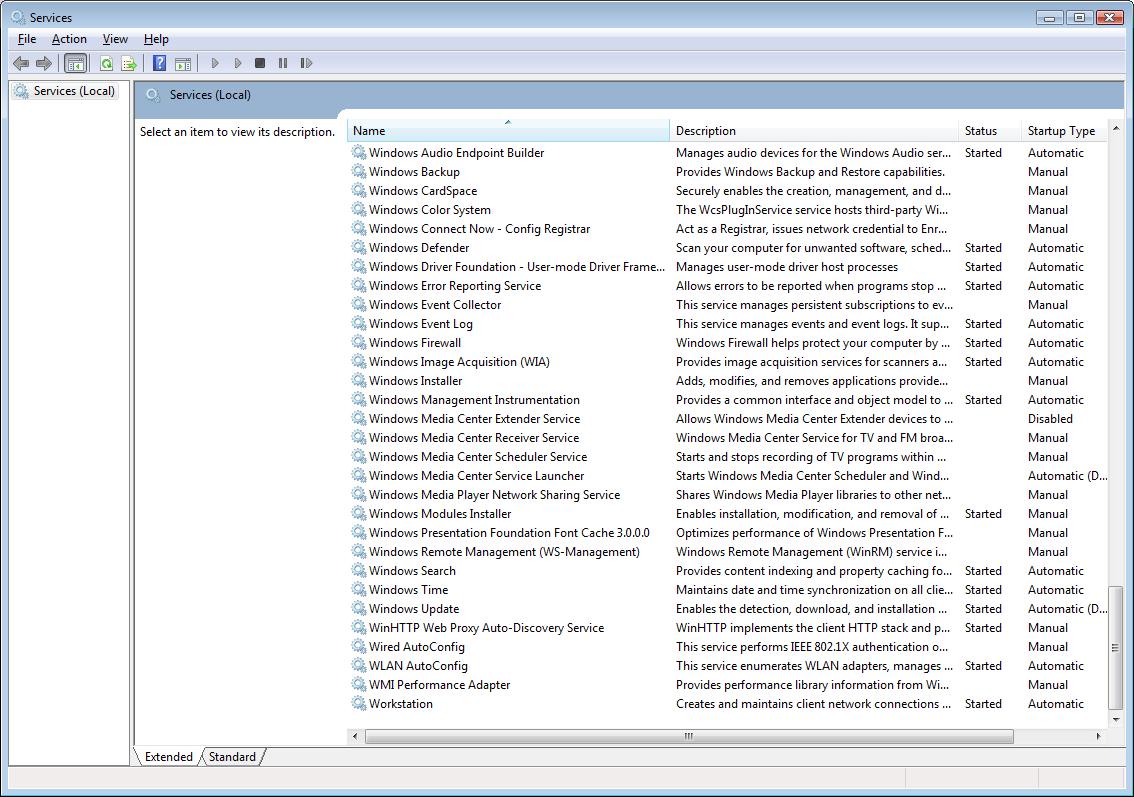
Task: Open the File menu
Action: [27, 39]
